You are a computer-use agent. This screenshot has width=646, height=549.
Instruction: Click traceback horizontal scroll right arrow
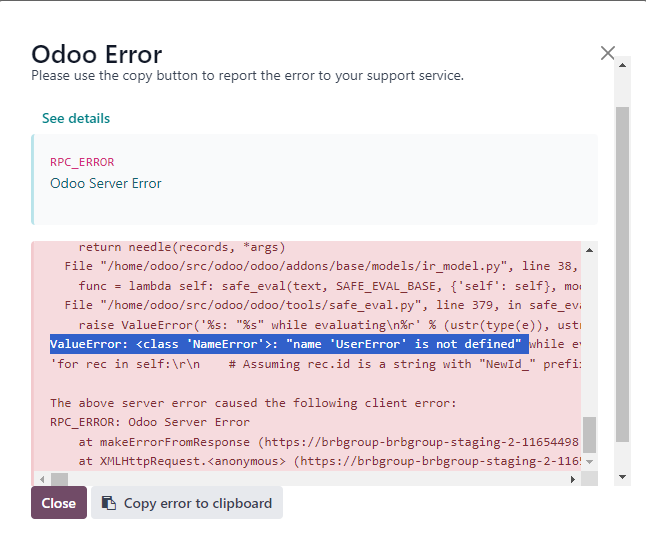pyautogui.click(x=573, y=479)
